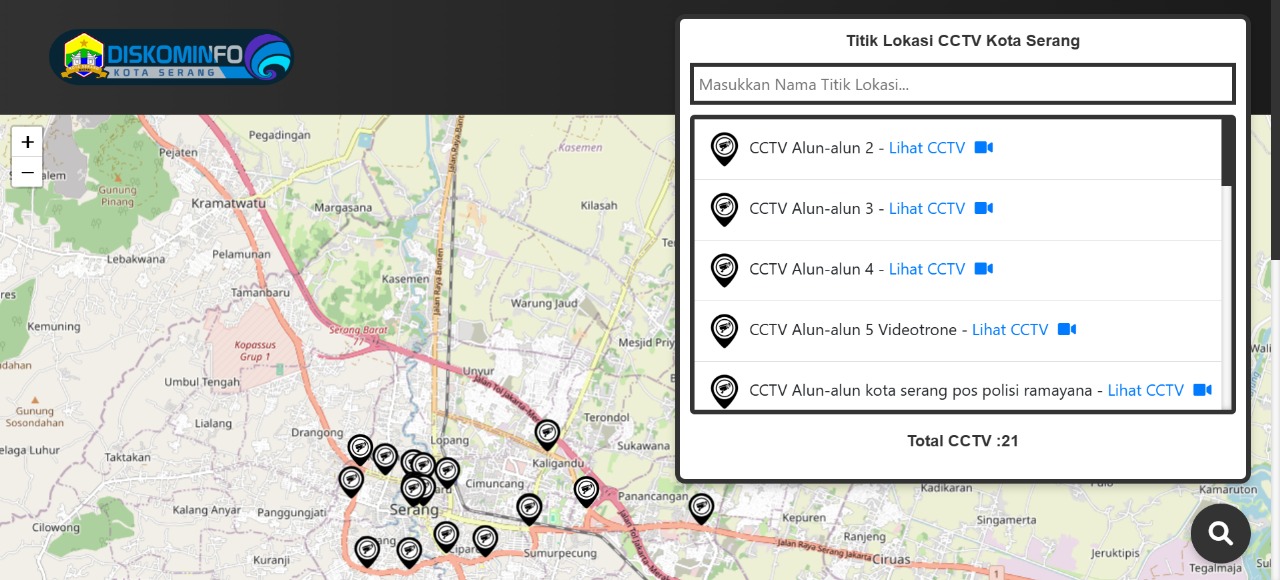The height and width of the screenshot is (580, 1280).
Task: Zoom in on the map
Action: coord(27,142)
